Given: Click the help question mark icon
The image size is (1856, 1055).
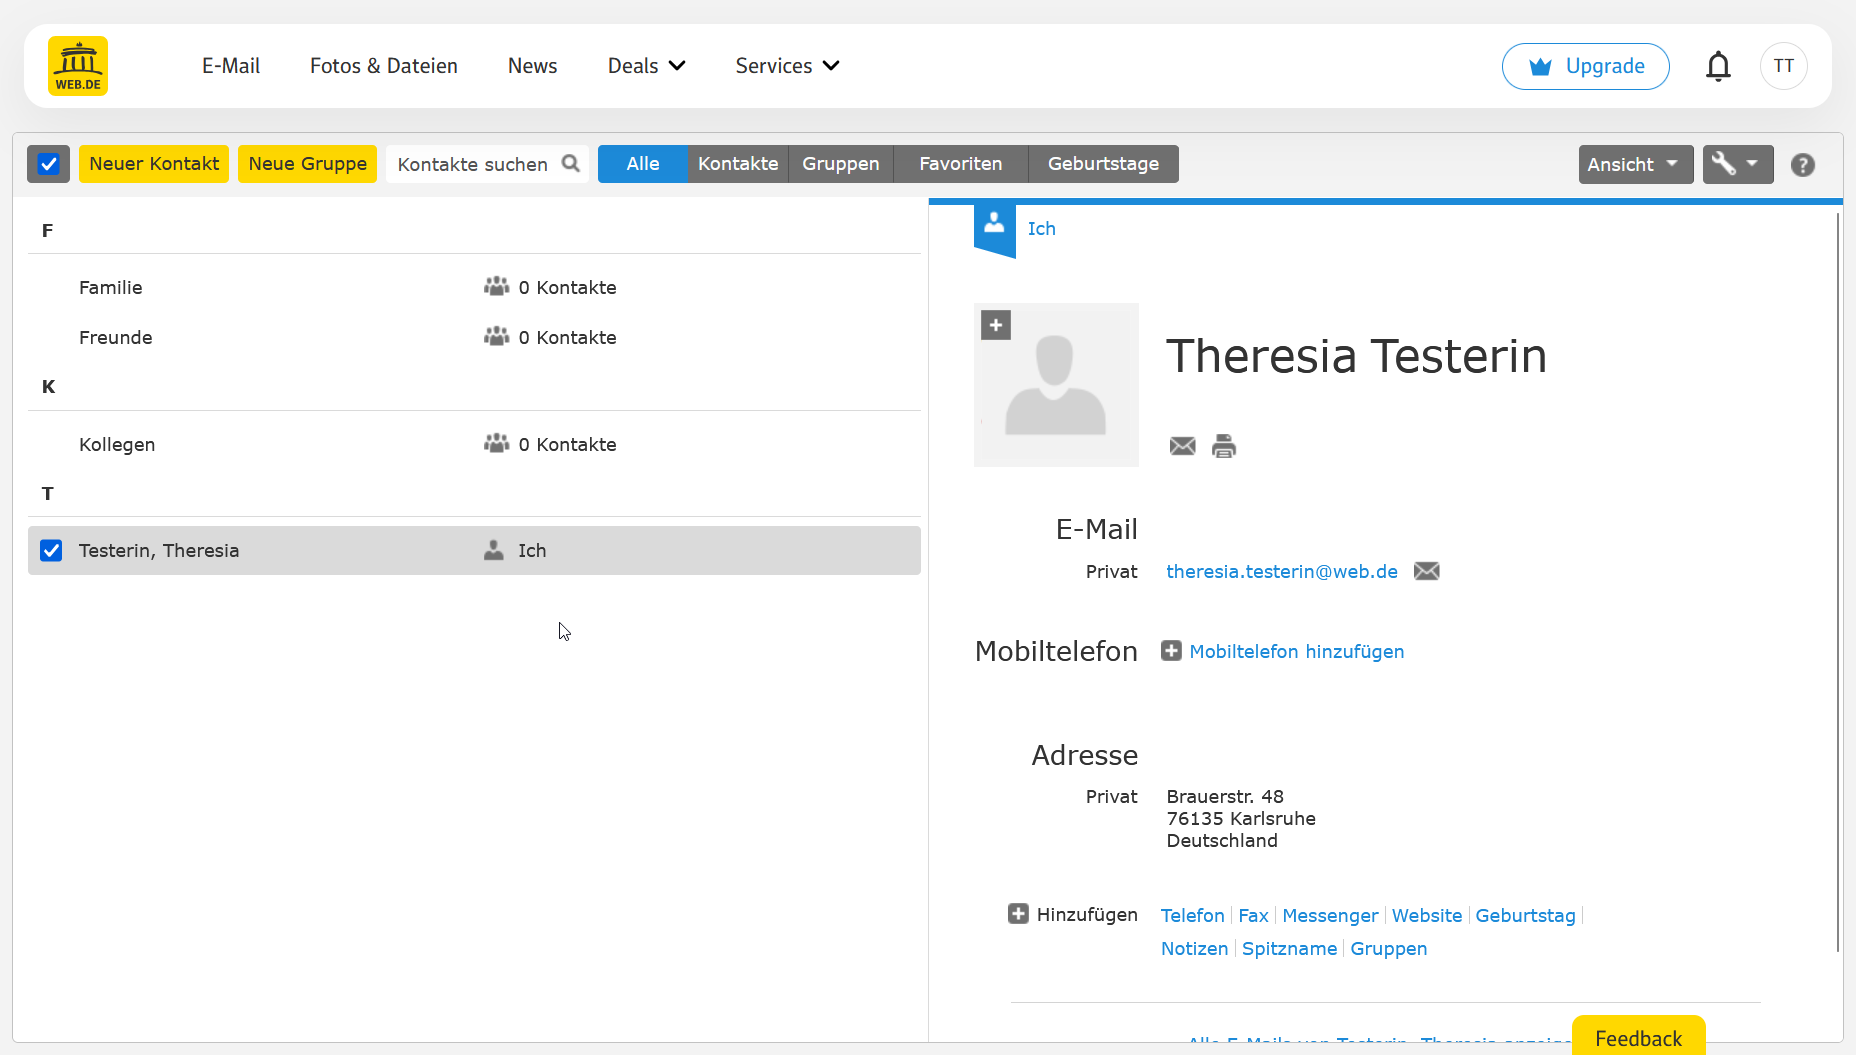Looking at the screenshot, I should pyautogui.click(x=1802, y=165).
